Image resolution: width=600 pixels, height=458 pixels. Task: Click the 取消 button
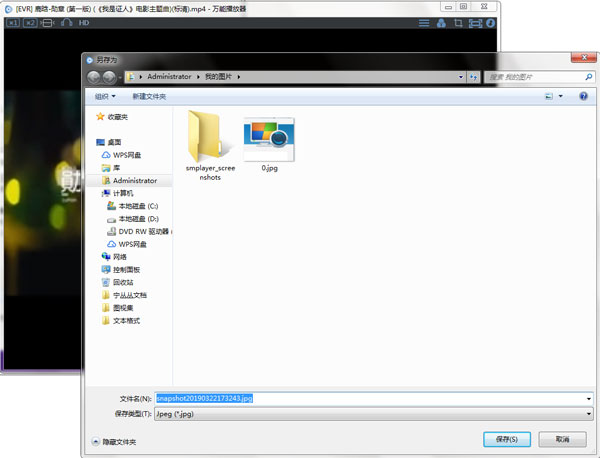tap(562, 440)
